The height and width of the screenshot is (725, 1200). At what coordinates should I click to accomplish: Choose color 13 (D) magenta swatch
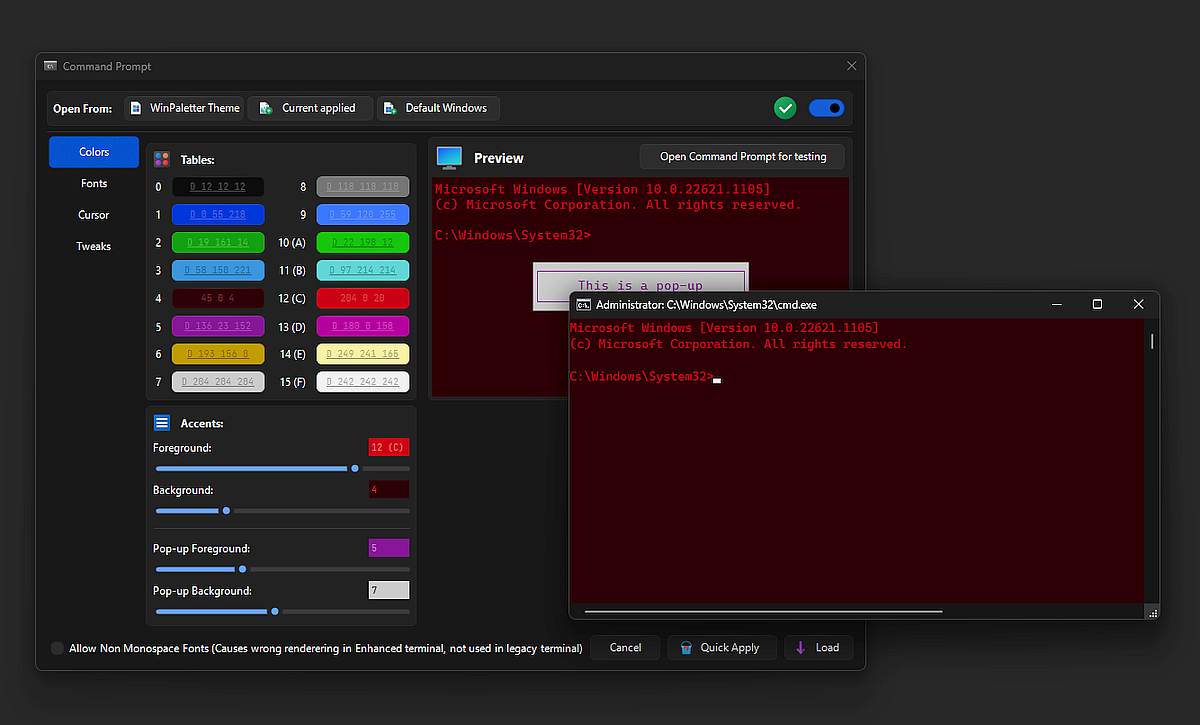click(363, 326)
